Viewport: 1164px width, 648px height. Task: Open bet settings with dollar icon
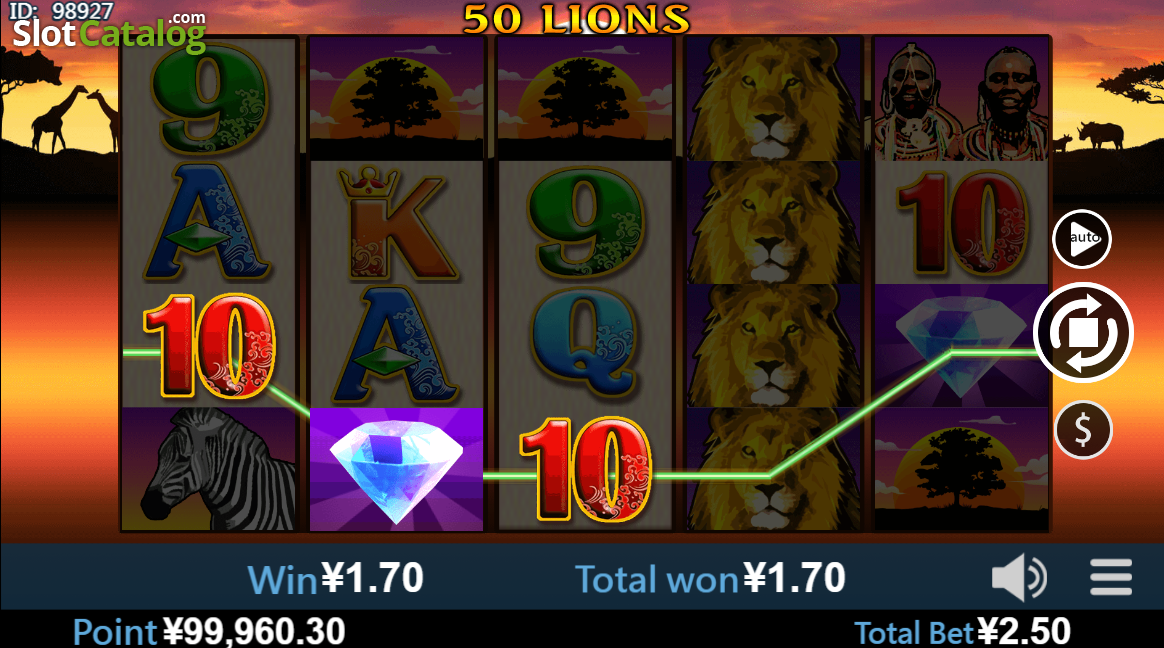(x=1083, y=430)
